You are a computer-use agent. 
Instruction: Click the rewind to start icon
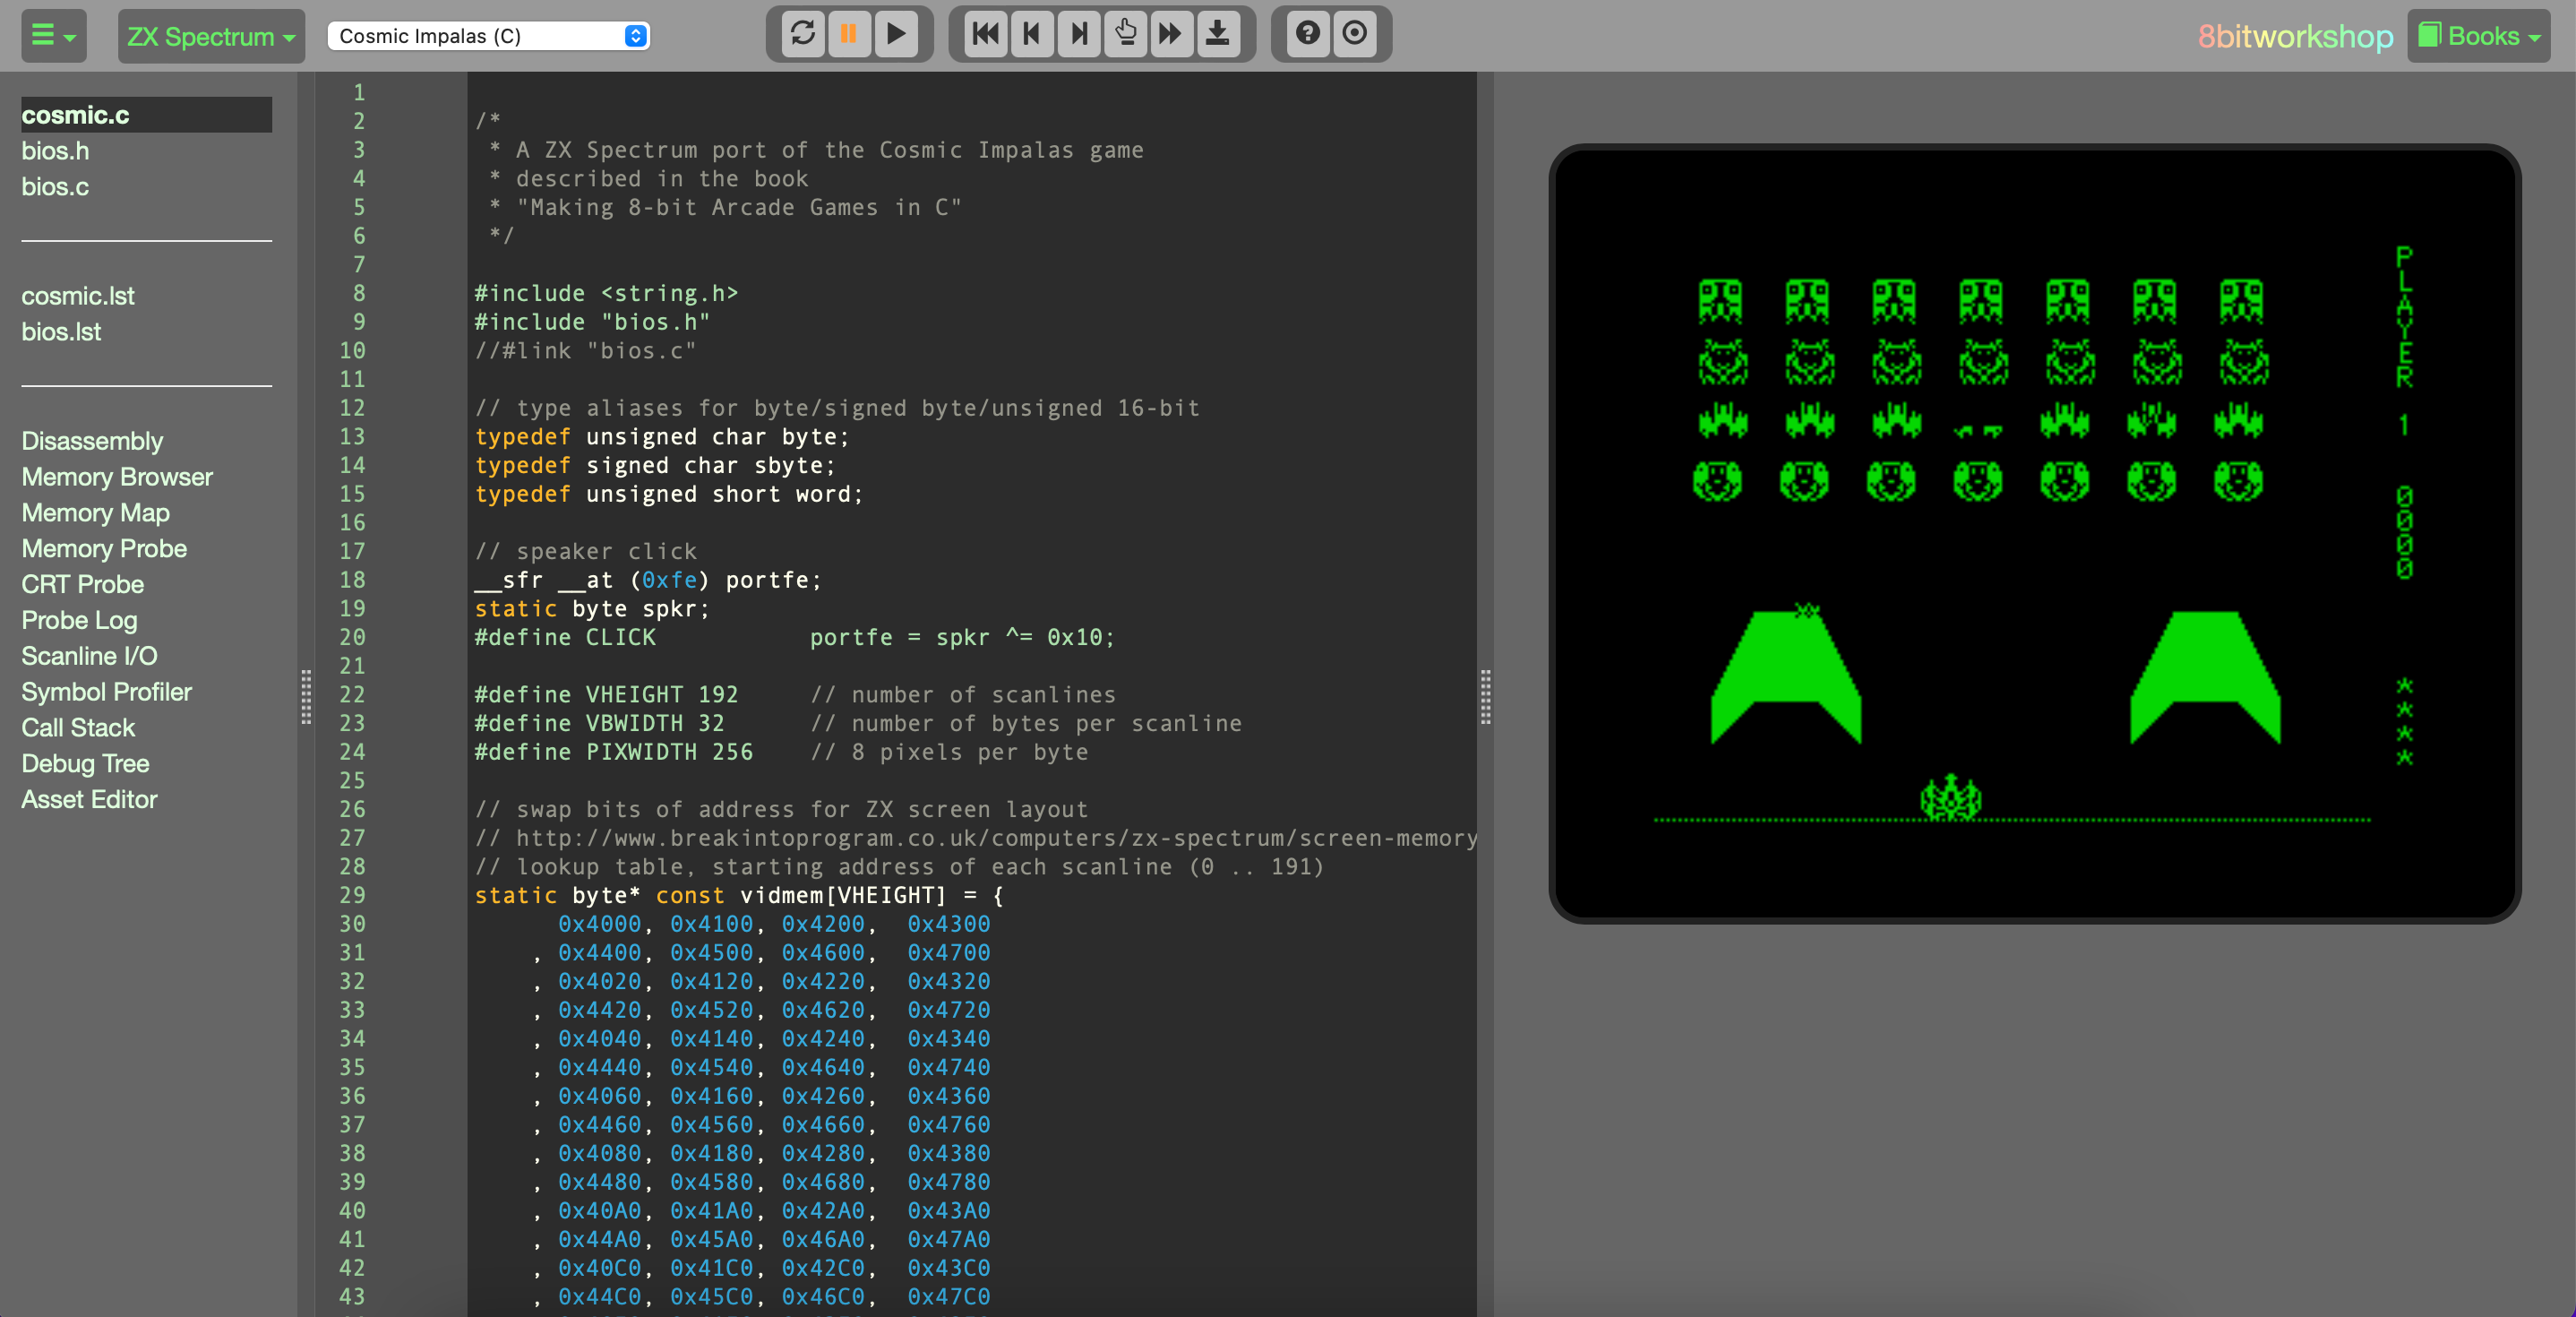[x=985, y=34]
